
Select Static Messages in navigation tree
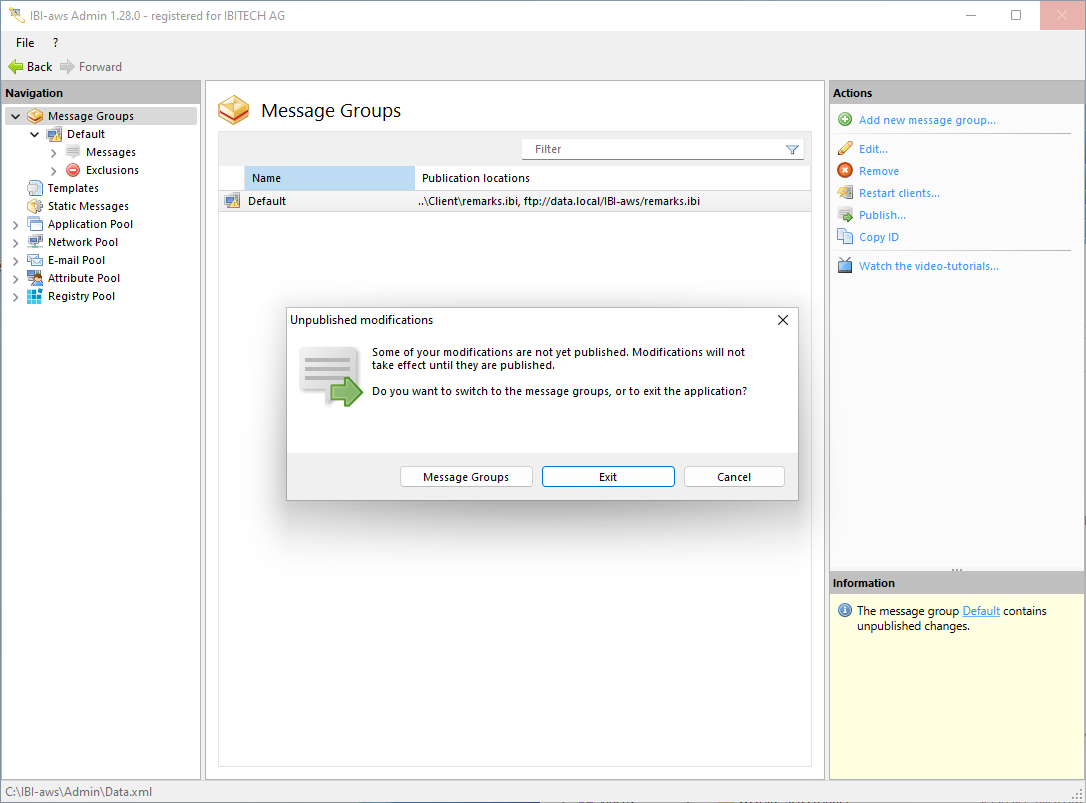(88, 206)
